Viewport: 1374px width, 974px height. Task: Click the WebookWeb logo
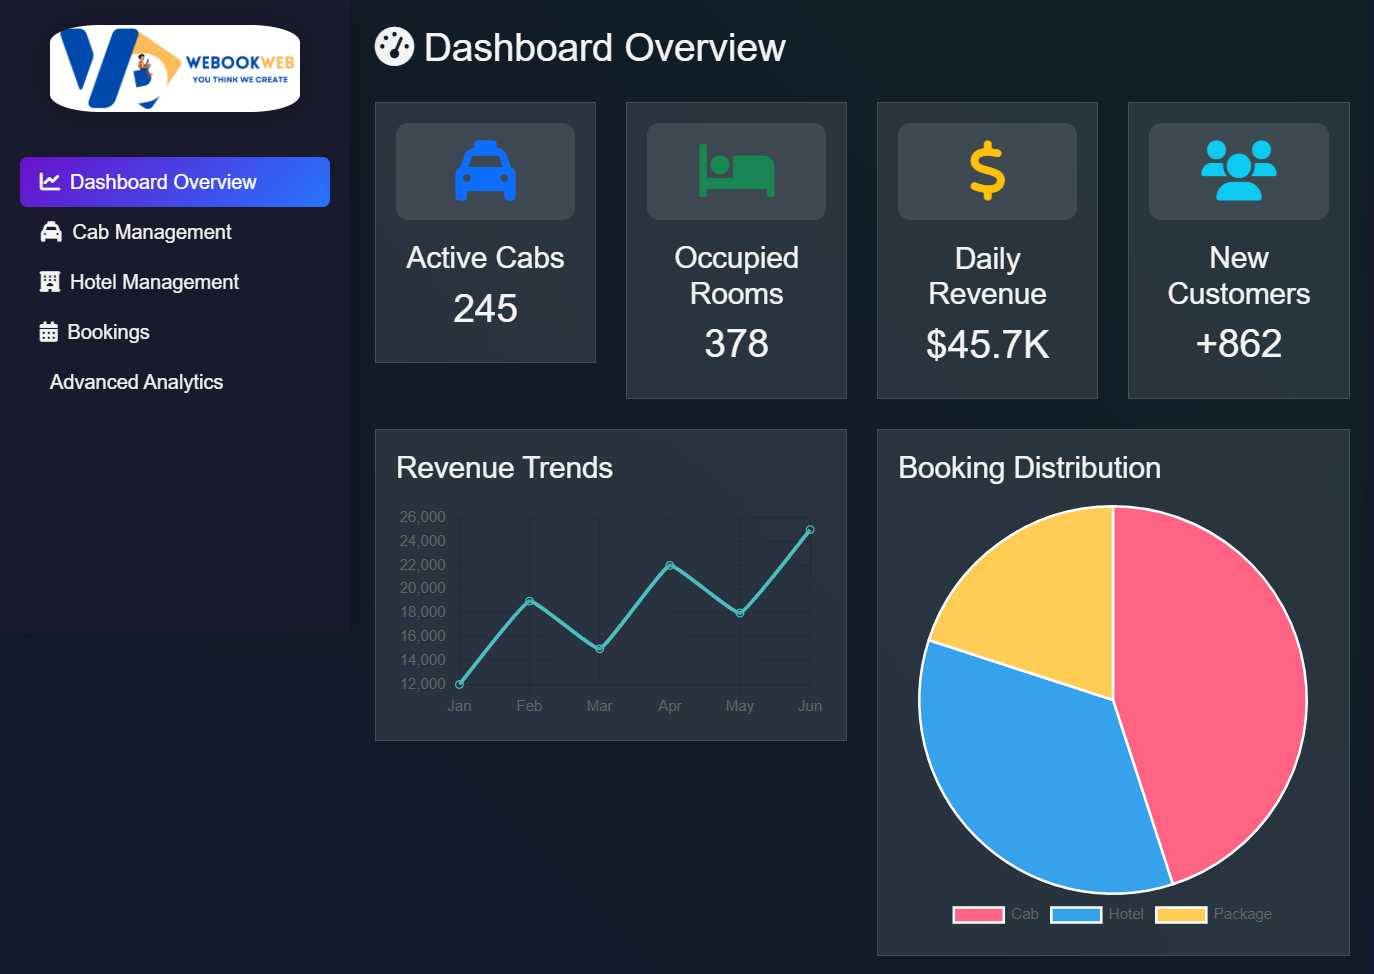(174, 68)
